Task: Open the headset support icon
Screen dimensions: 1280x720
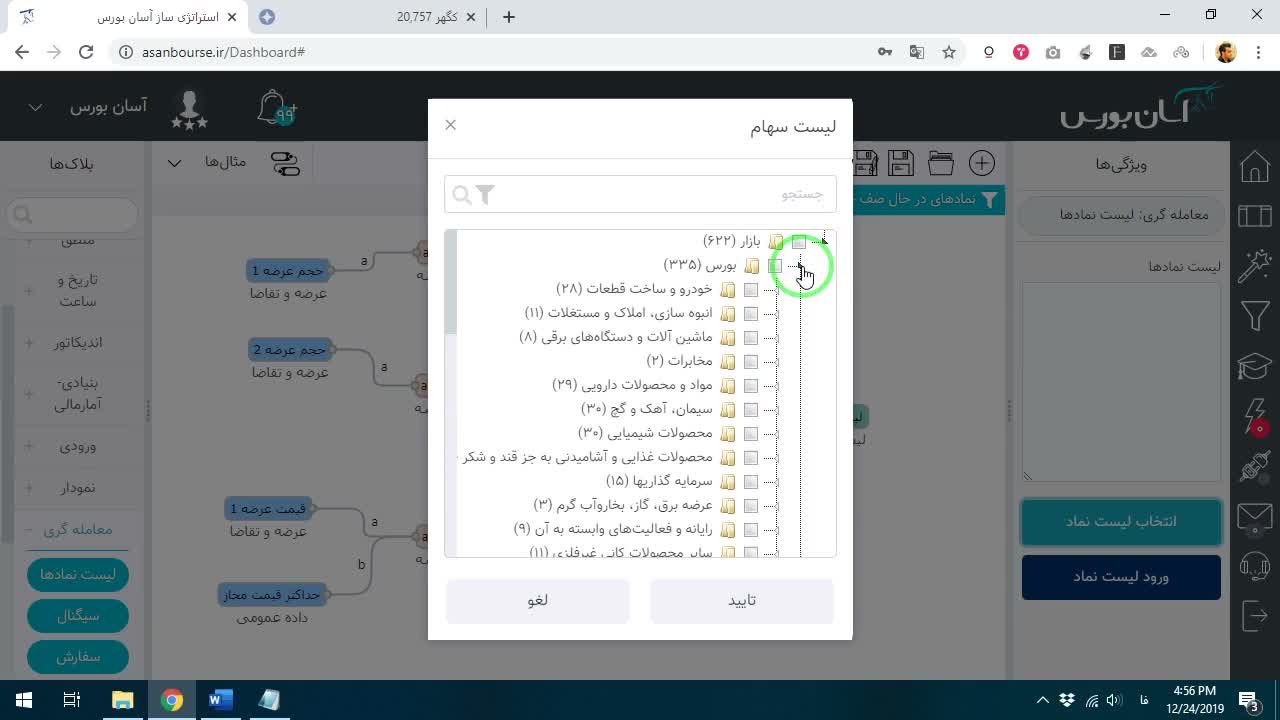Action: [1255, 566]
